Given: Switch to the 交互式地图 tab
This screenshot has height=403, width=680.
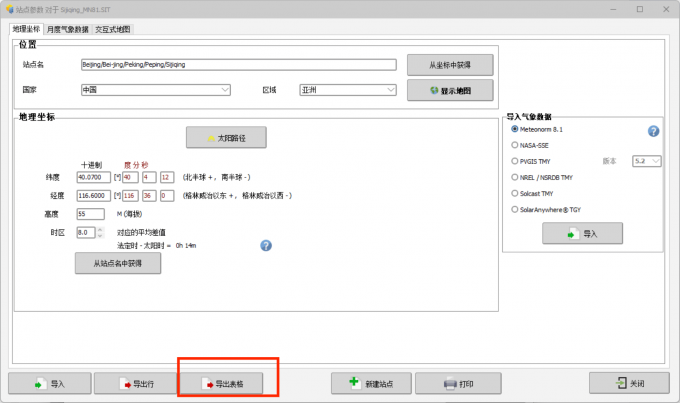Looking at the screenshot, I should click(113, 29).
